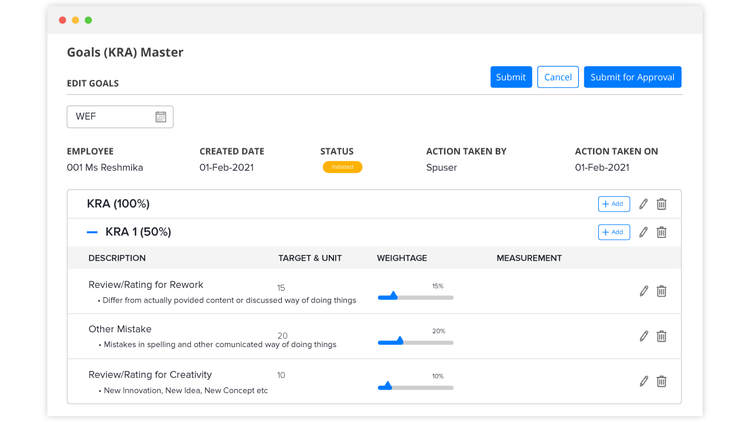Screen dimensions: 750x422
Task: Click Submit for Approval
Action: [x=632, y=77]
